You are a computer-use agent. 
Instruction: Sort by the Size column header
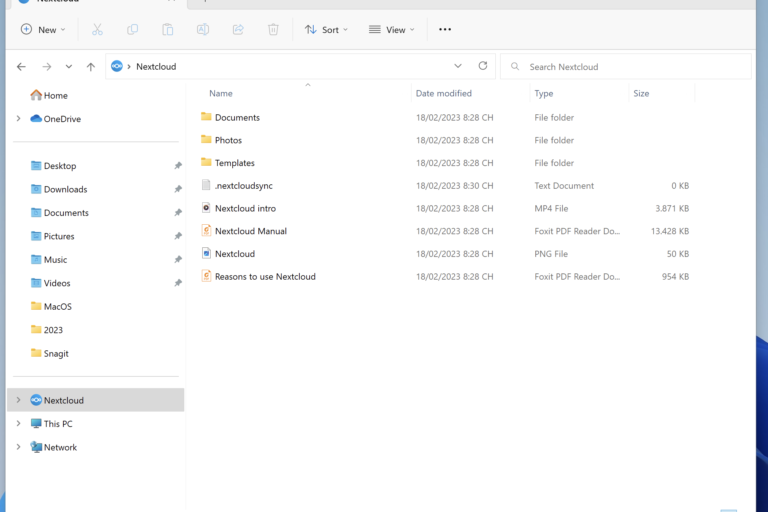click(641, 93)
